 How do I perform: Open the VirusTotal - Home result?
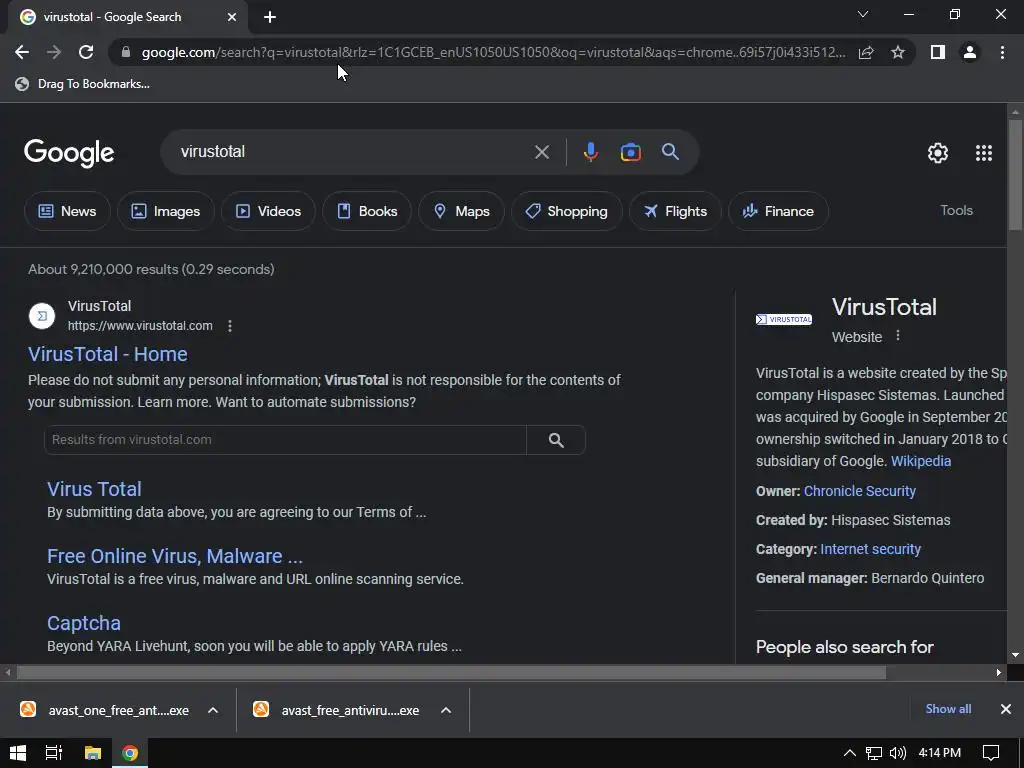point(108,354)
